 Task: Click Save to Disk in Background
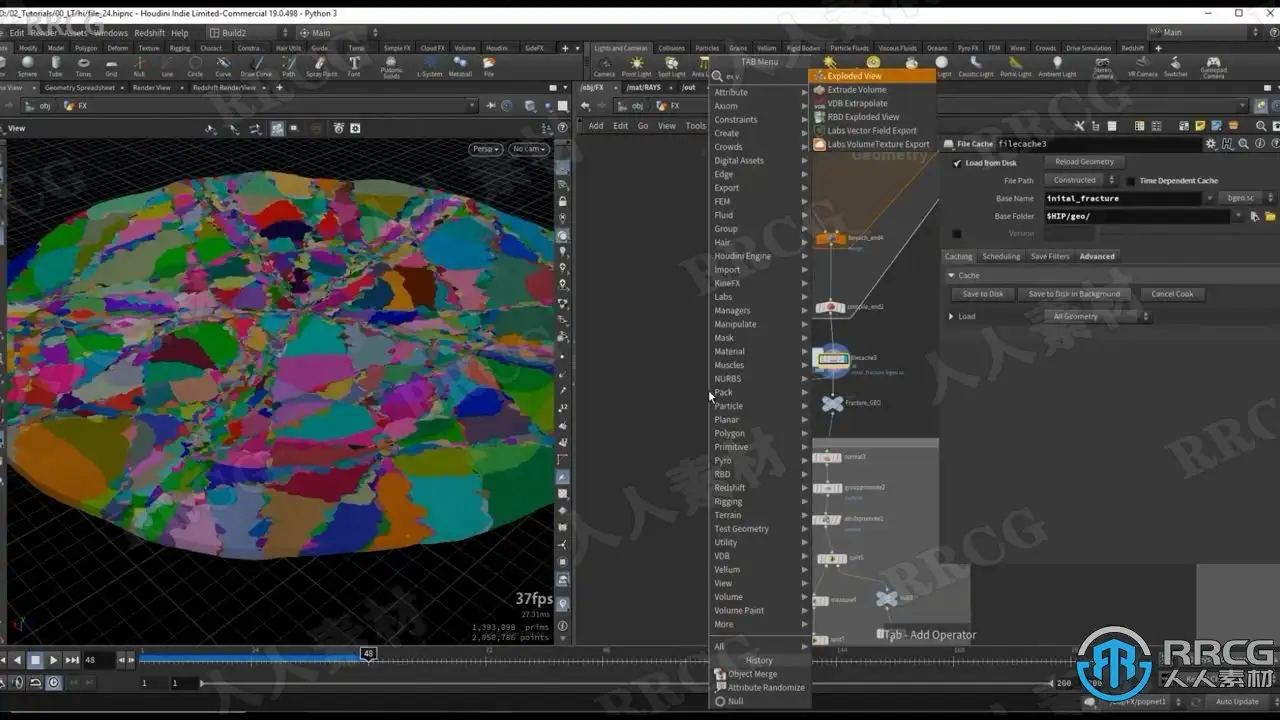pos(1074,294)
